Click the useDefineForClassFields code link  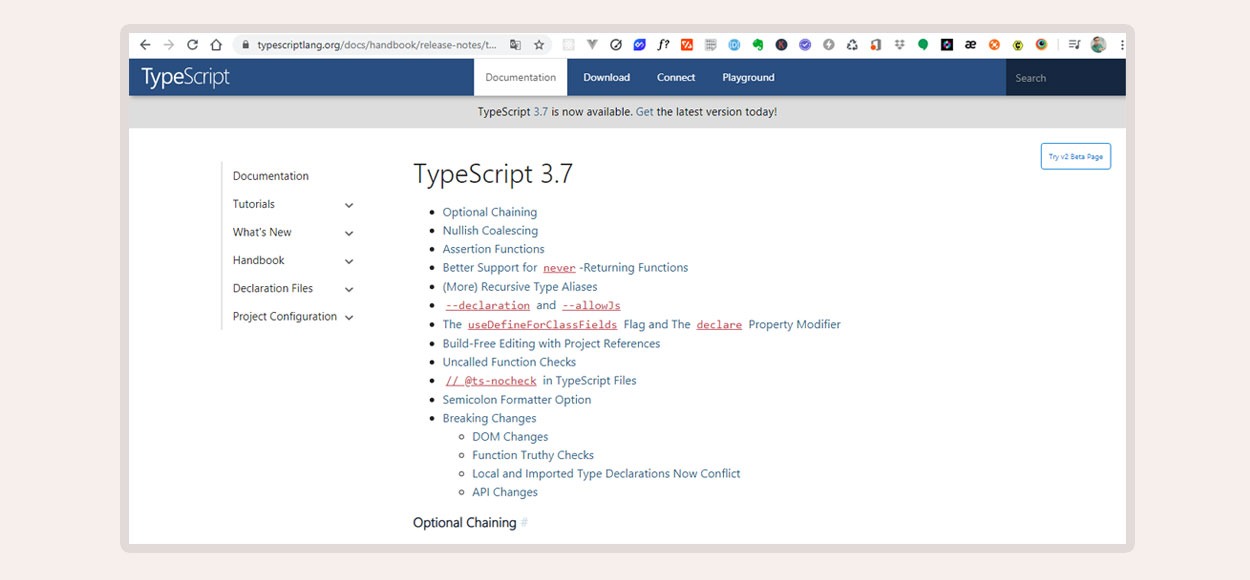tap(542, 325)
